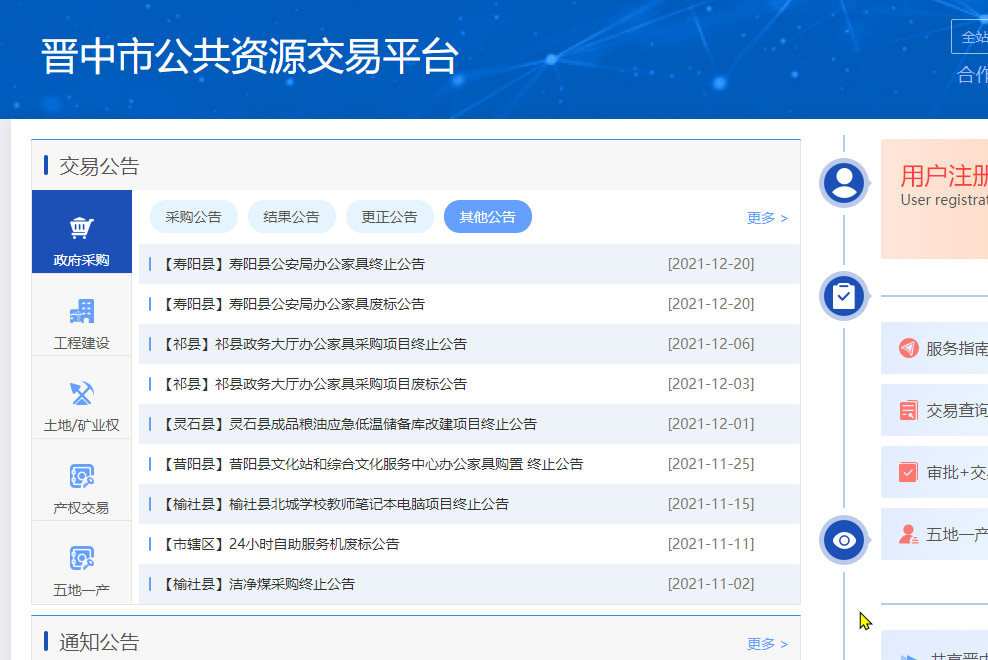Switch to the 采购公告 tab
This screenshot has width=988, height=660.
tap(193, 217)
